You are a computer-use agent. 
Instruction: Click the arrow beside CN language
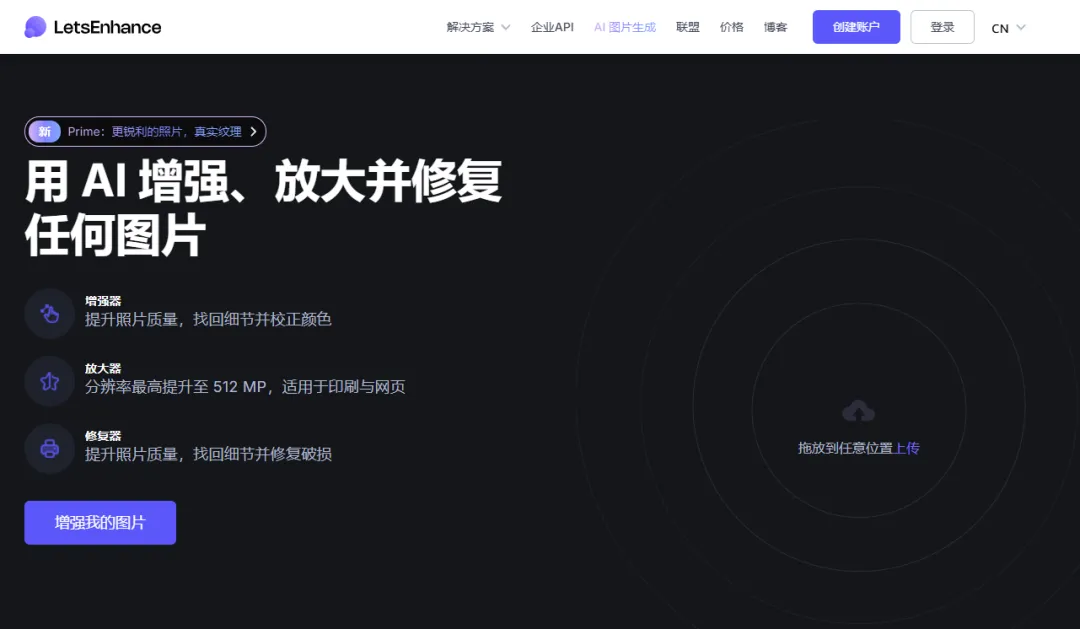click(1021, 28)
